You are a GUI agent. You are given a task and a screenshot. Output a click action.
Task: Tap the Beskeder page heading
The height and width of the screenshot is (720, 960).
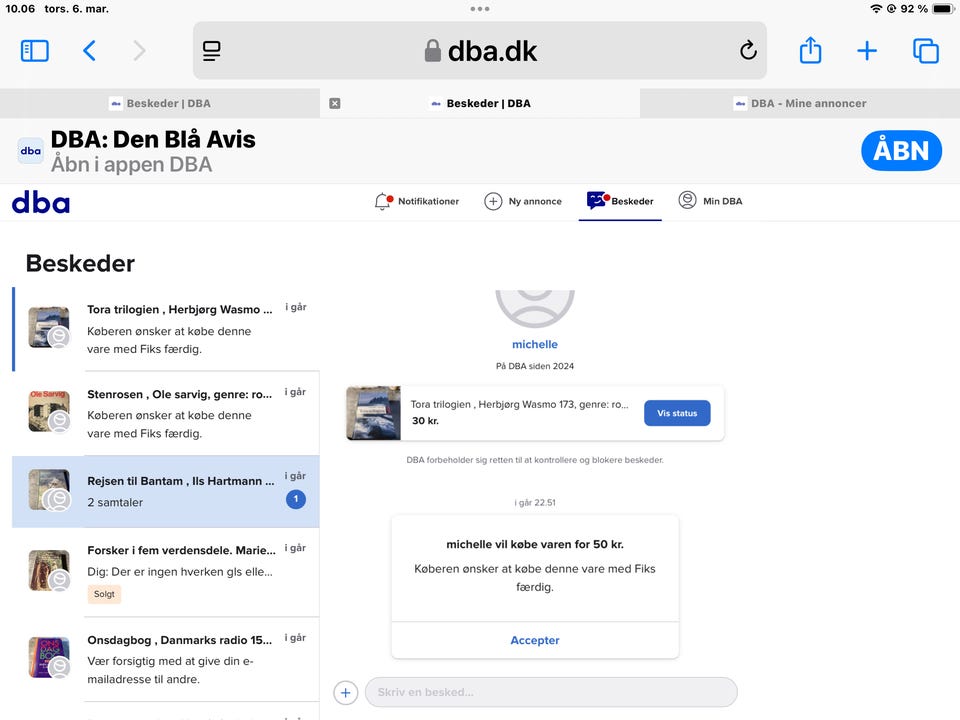coord(80,263)
